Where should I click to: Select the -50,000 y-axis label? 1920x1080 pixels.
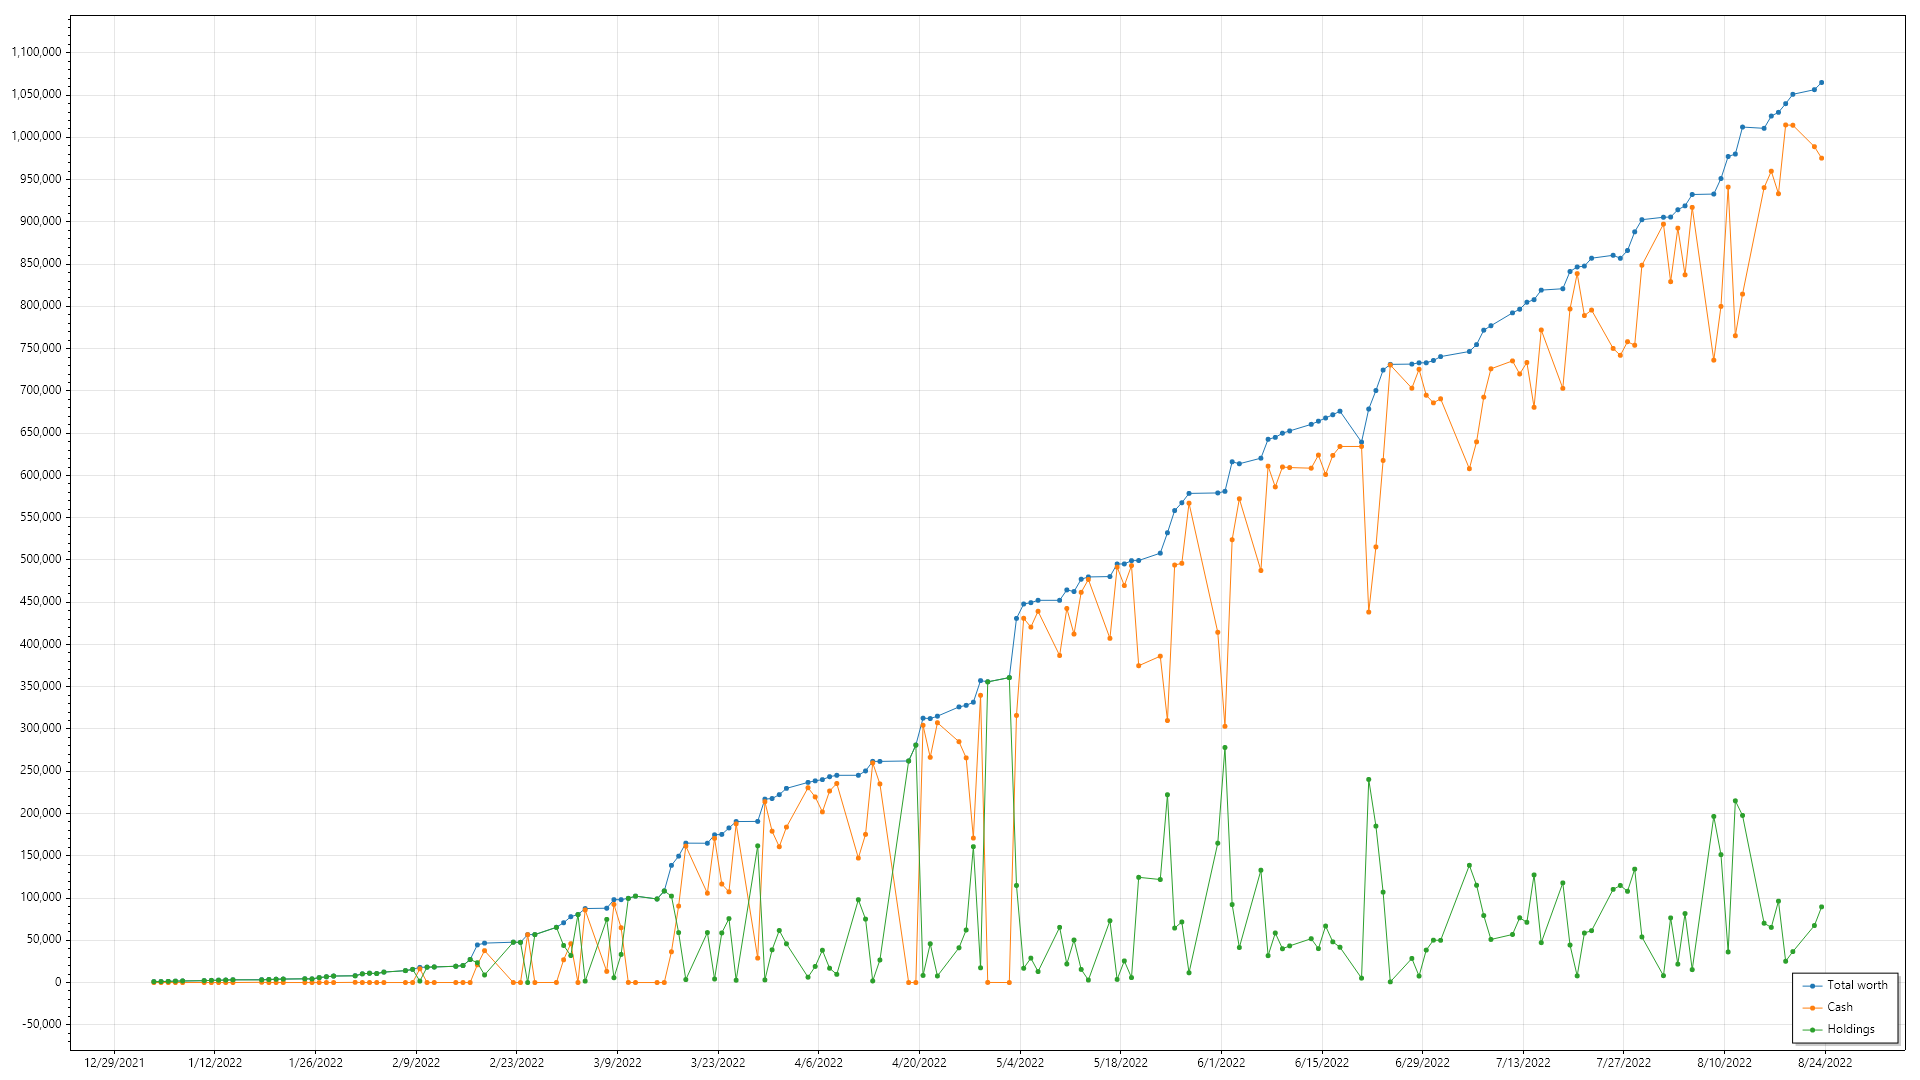pyautogui.click(x=42, y=1024)
